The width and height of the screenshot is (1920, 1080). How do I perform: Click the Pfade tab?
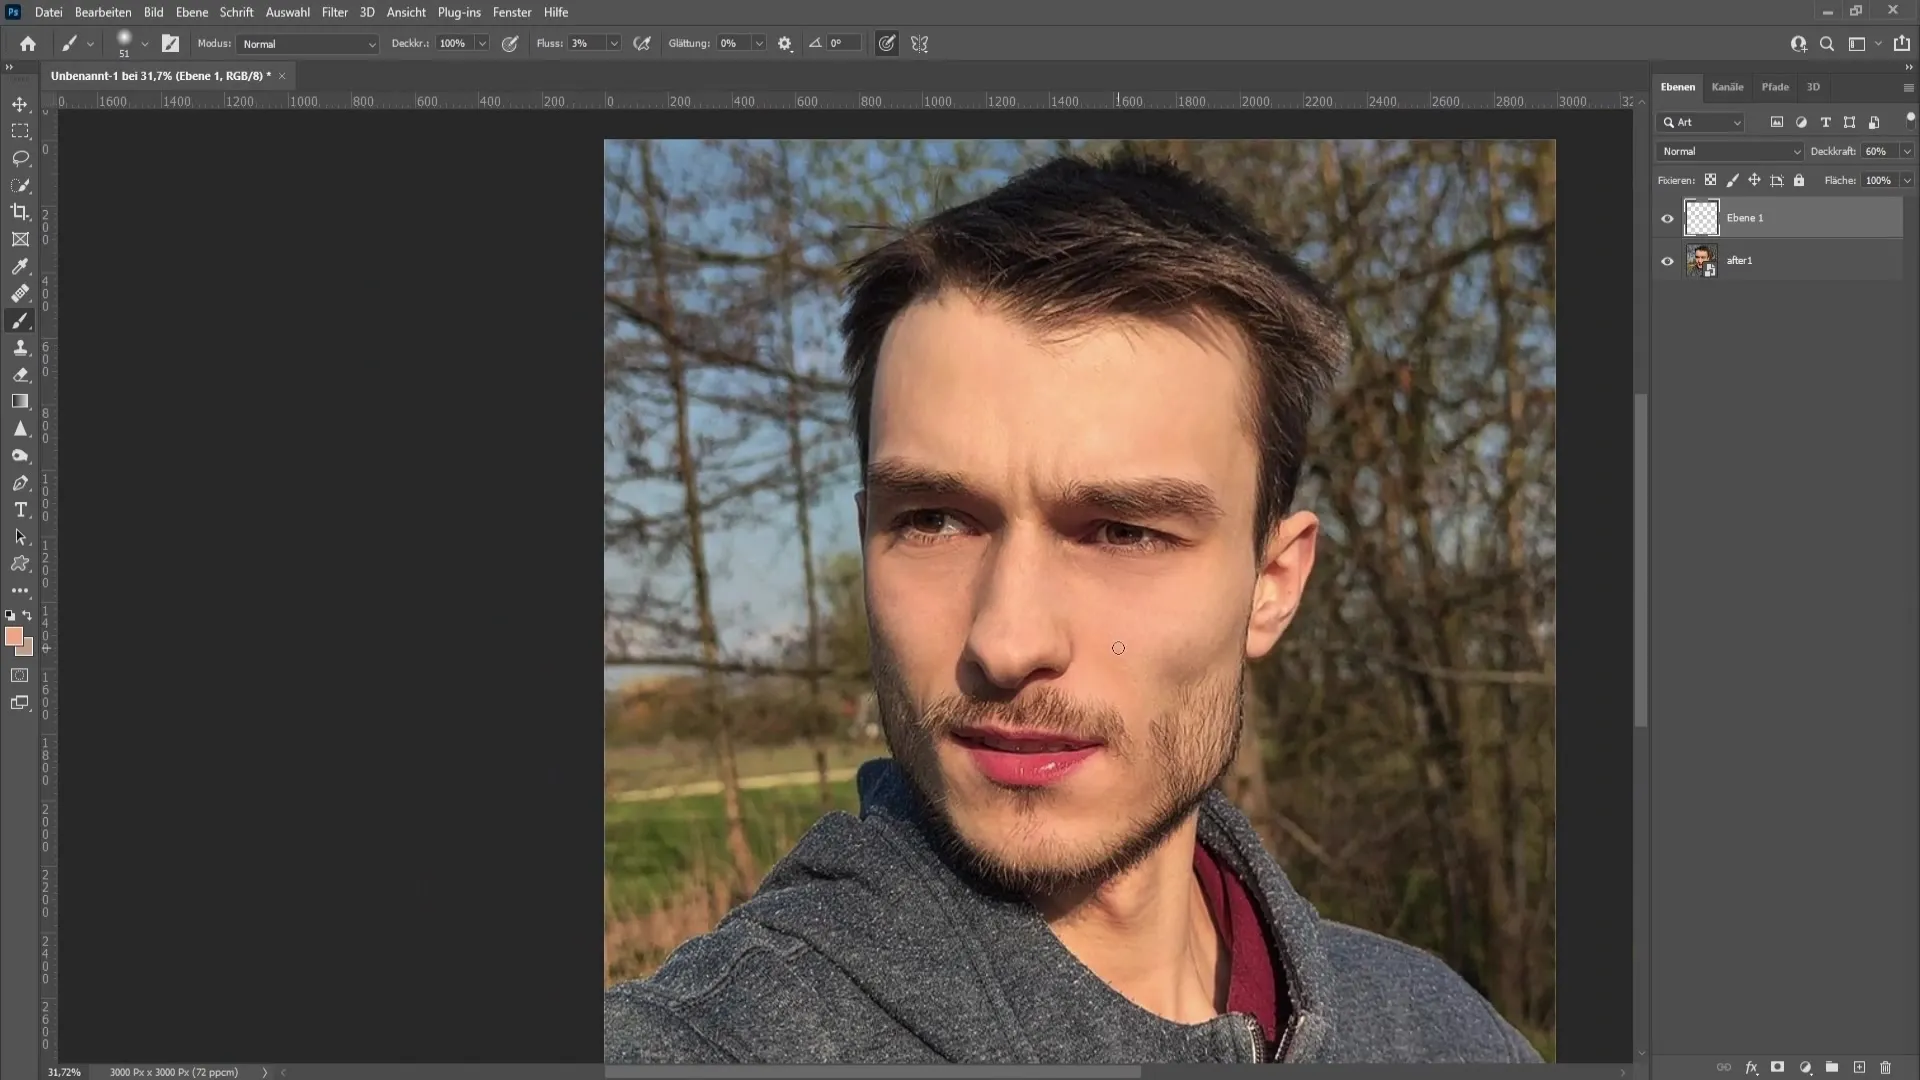pyautogui.click(x=1776, y=87)
